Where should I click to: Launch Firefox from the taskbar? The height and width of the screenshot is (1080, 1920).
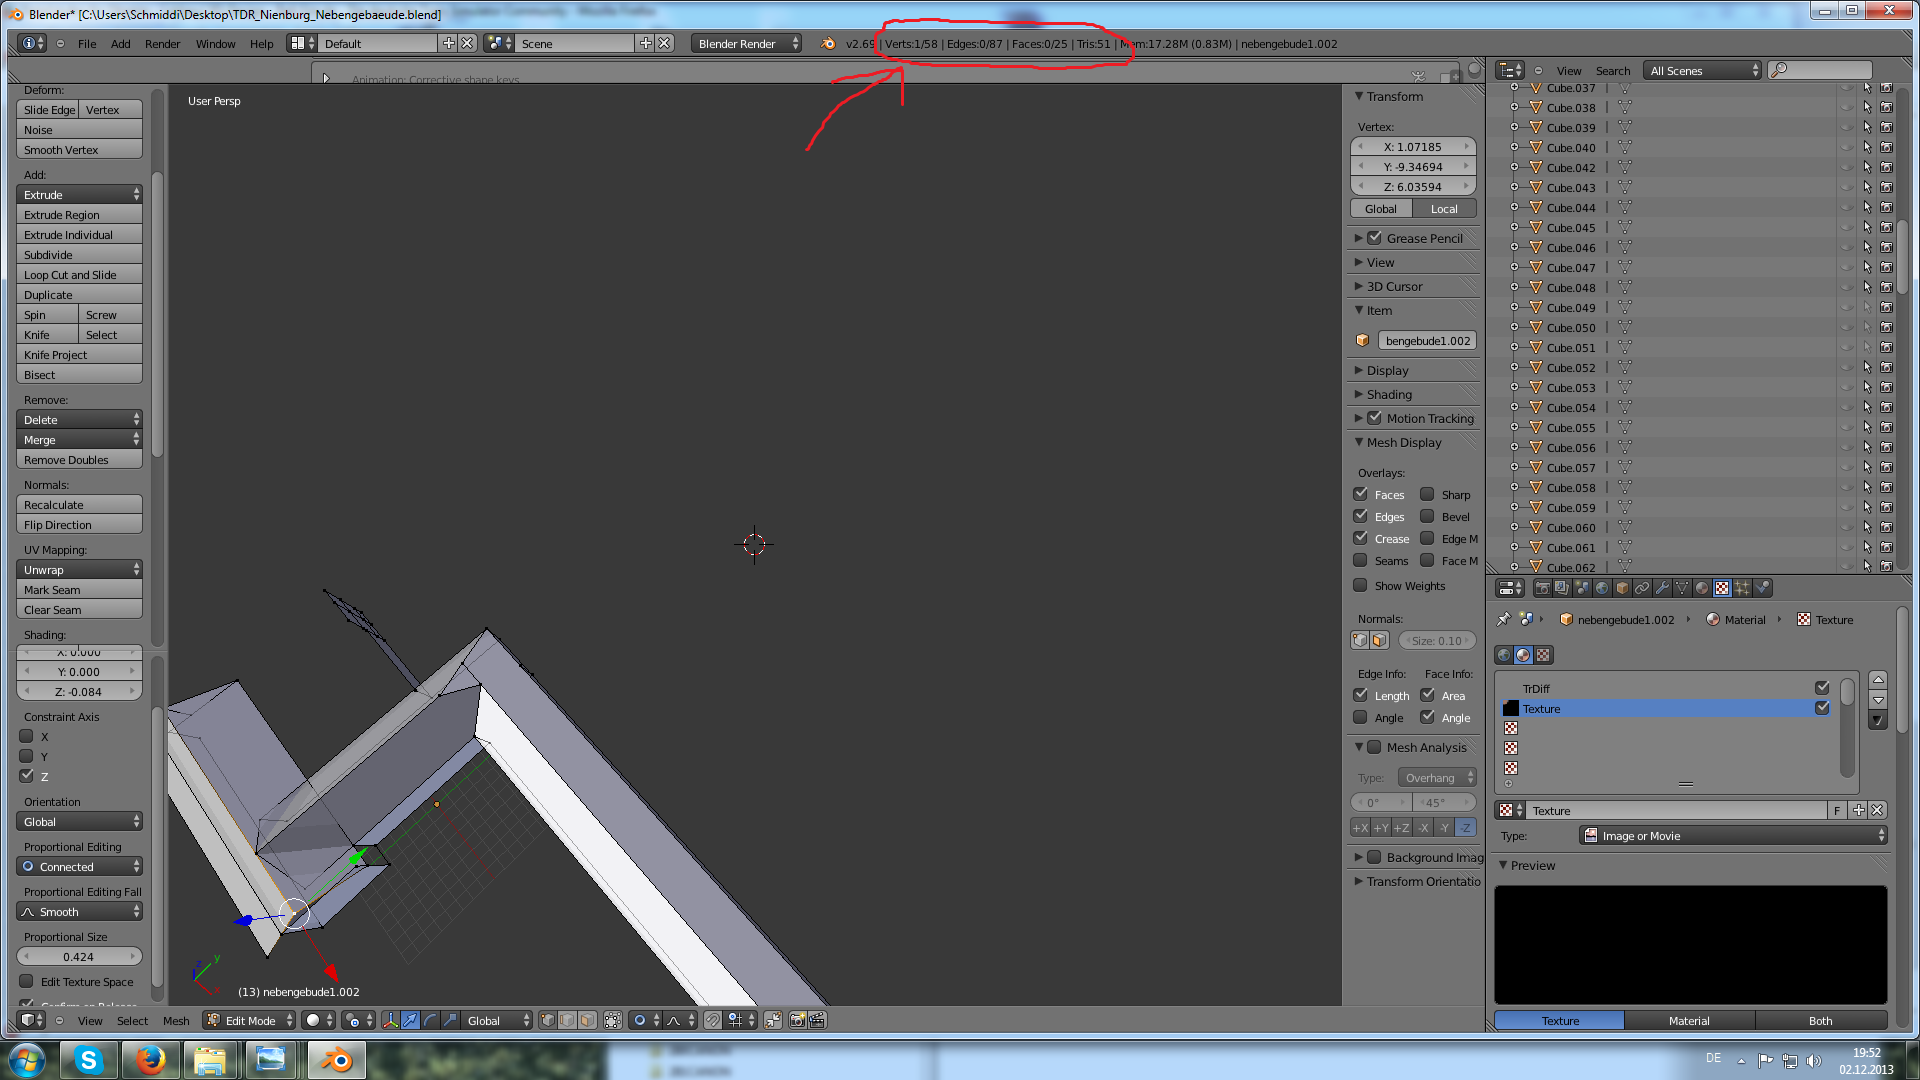pyautogui.click(x=150, y=1060)
